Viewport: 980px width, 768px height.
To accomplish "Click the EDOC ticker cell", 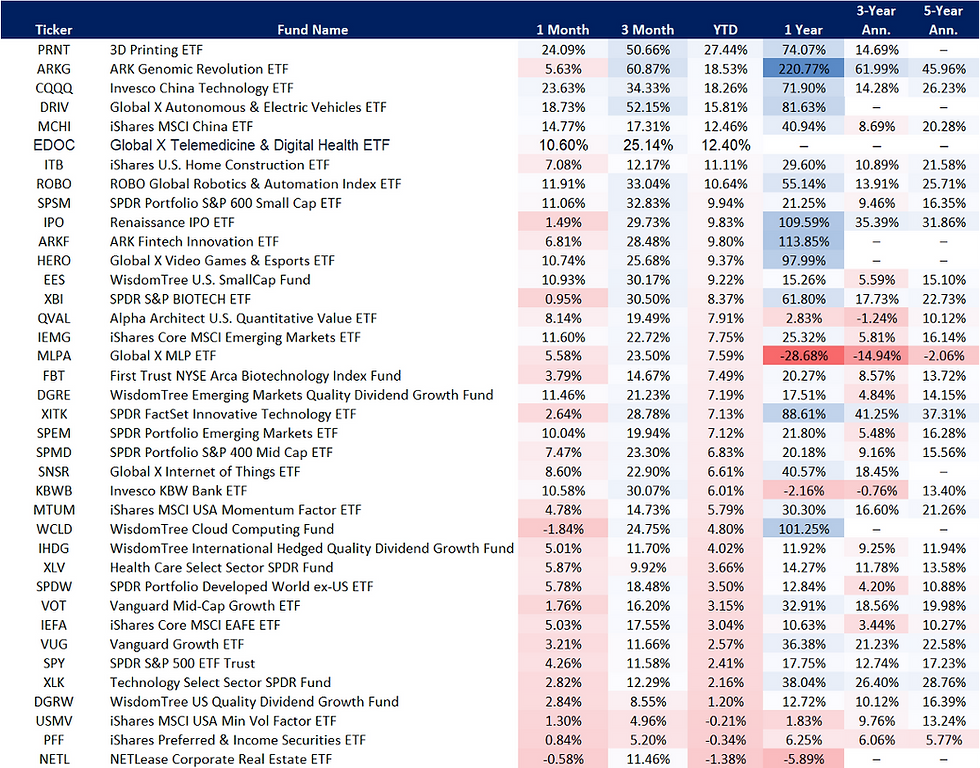I will coord(54,145).
